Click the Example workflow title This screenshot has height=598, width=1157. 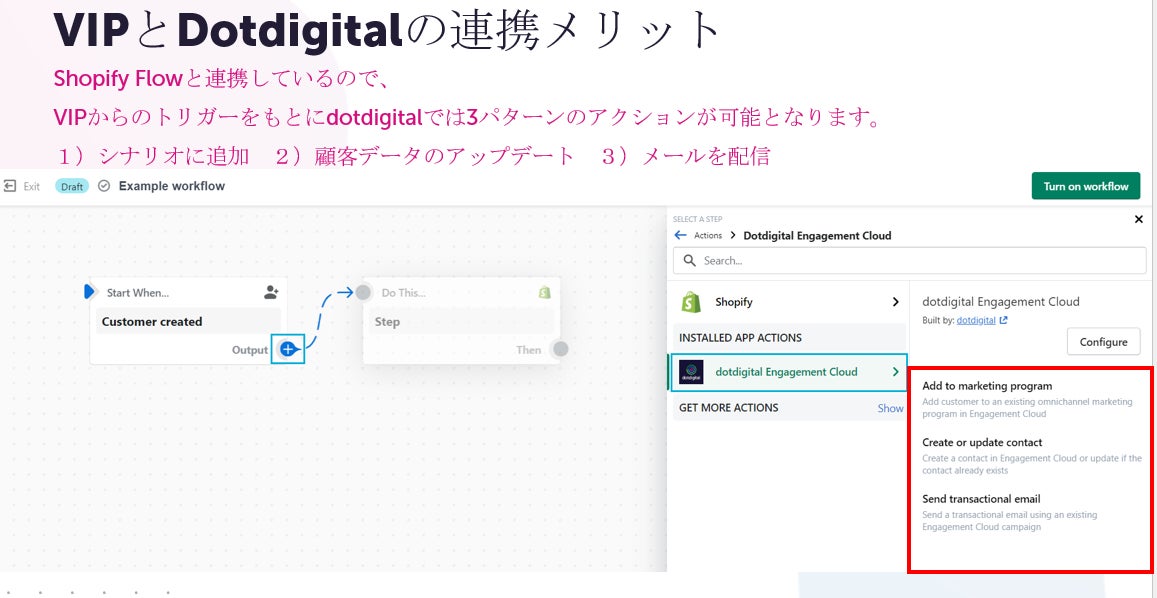coord(171,186)
